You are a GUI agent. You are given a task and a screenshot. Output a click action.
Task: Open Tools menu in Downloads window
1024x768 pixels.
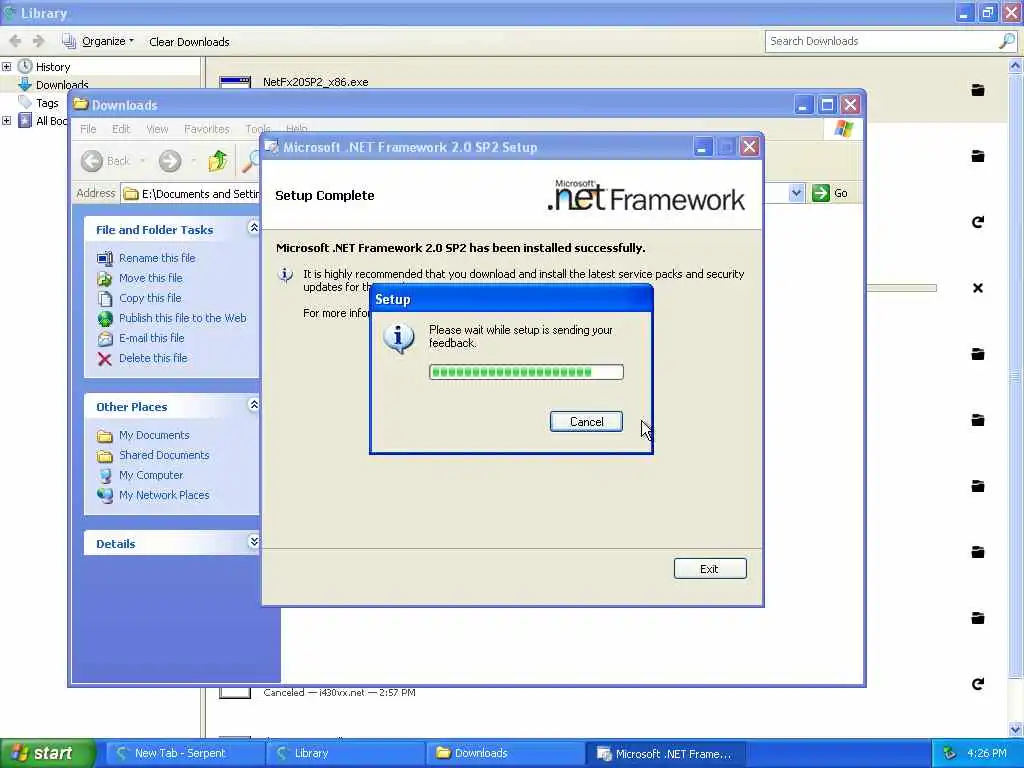[x=257, y=129]
